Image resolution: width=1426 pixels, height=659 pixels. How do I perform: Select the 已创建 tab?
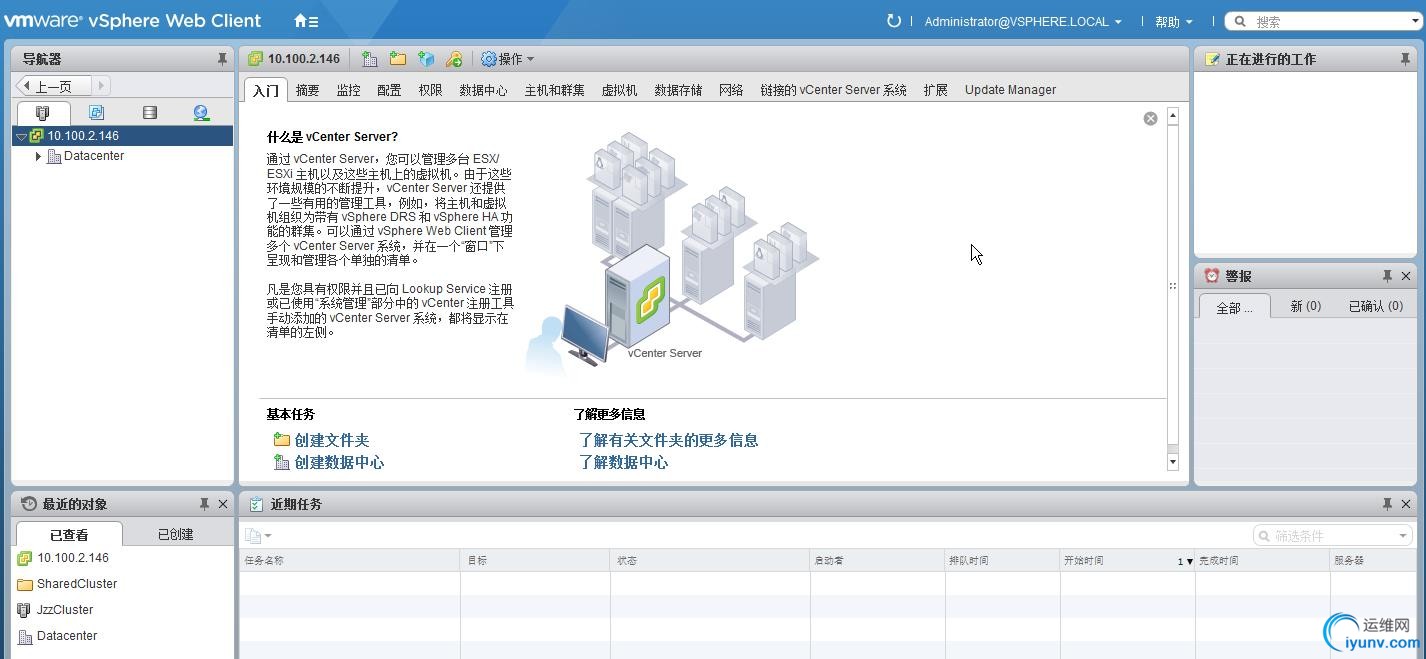(x=175, y=534)
